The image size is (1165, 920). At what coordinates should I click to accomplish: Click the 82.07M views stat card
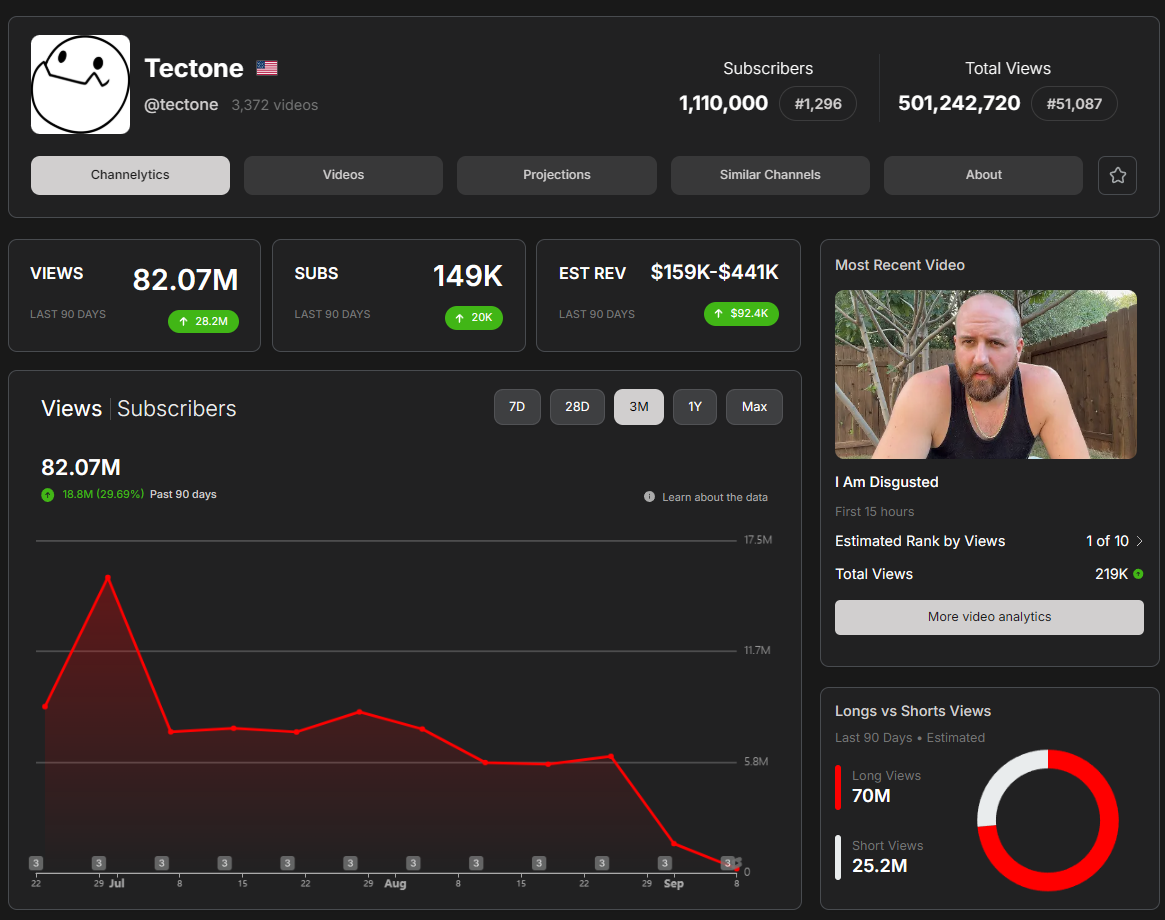pos(134,295)
